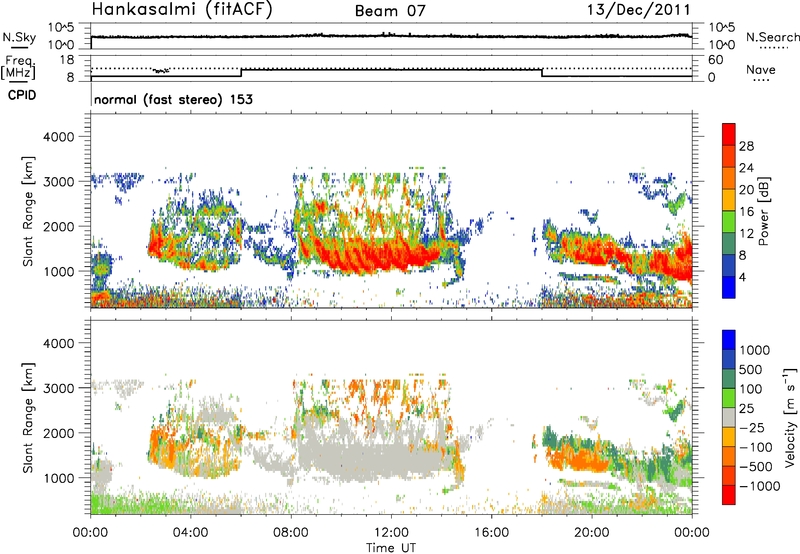Click the '20:00' time axis tick
This screenshot has width=800, height=554.
click(x=592, y=533)
